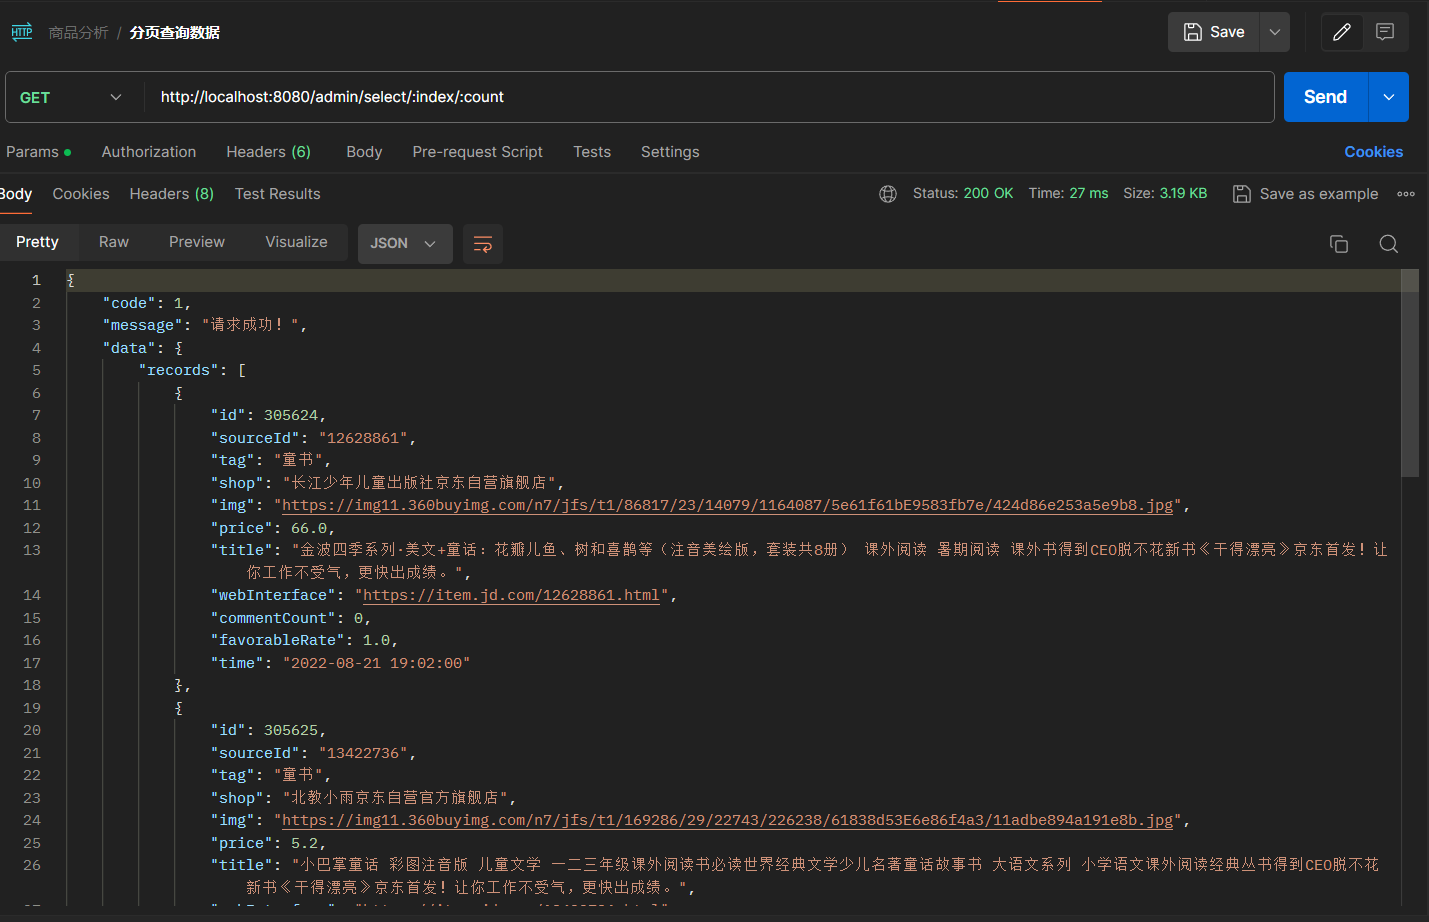Open the comments icon
This screenshot has height=922, width=1429.
1385,32
